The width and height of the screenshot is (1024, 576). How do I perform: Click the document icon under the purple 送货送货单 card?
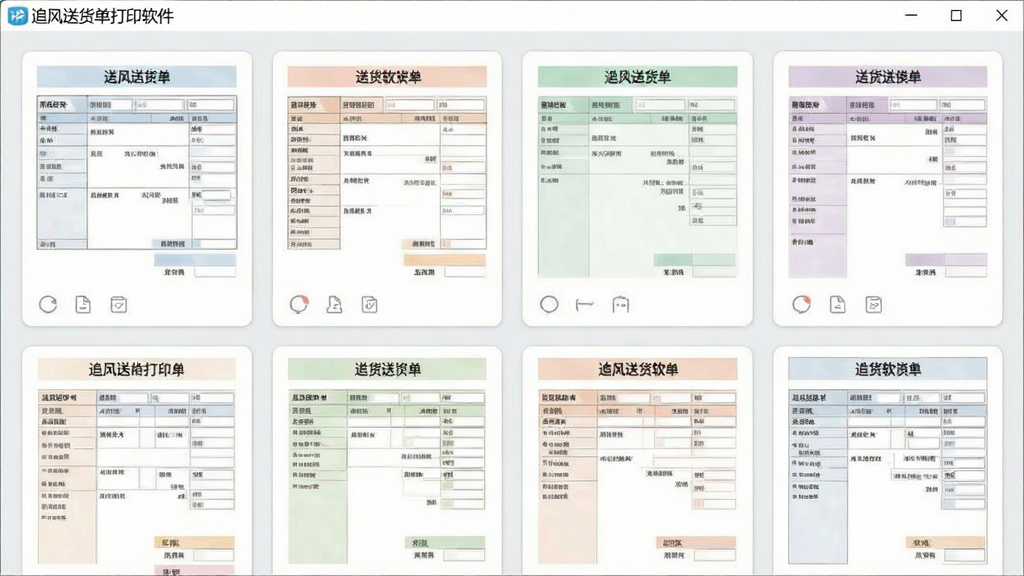coord(837,304)
